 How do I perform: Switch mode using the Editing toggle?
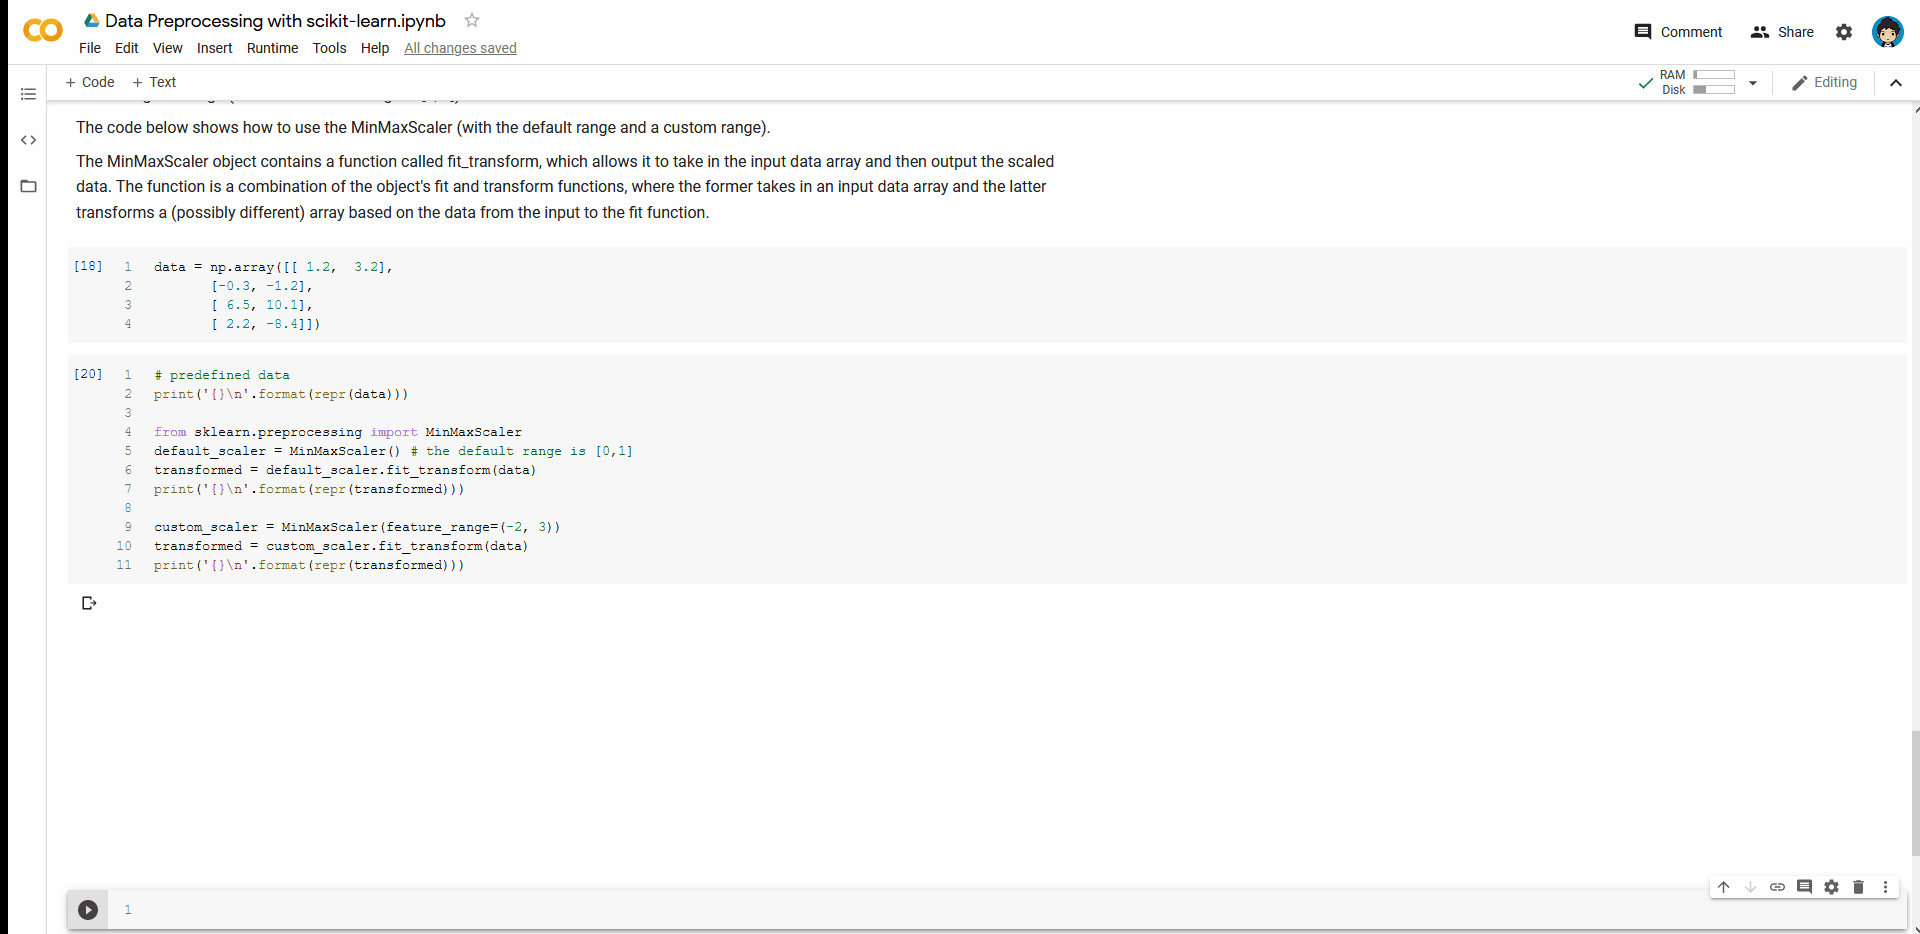(1824, 82)
